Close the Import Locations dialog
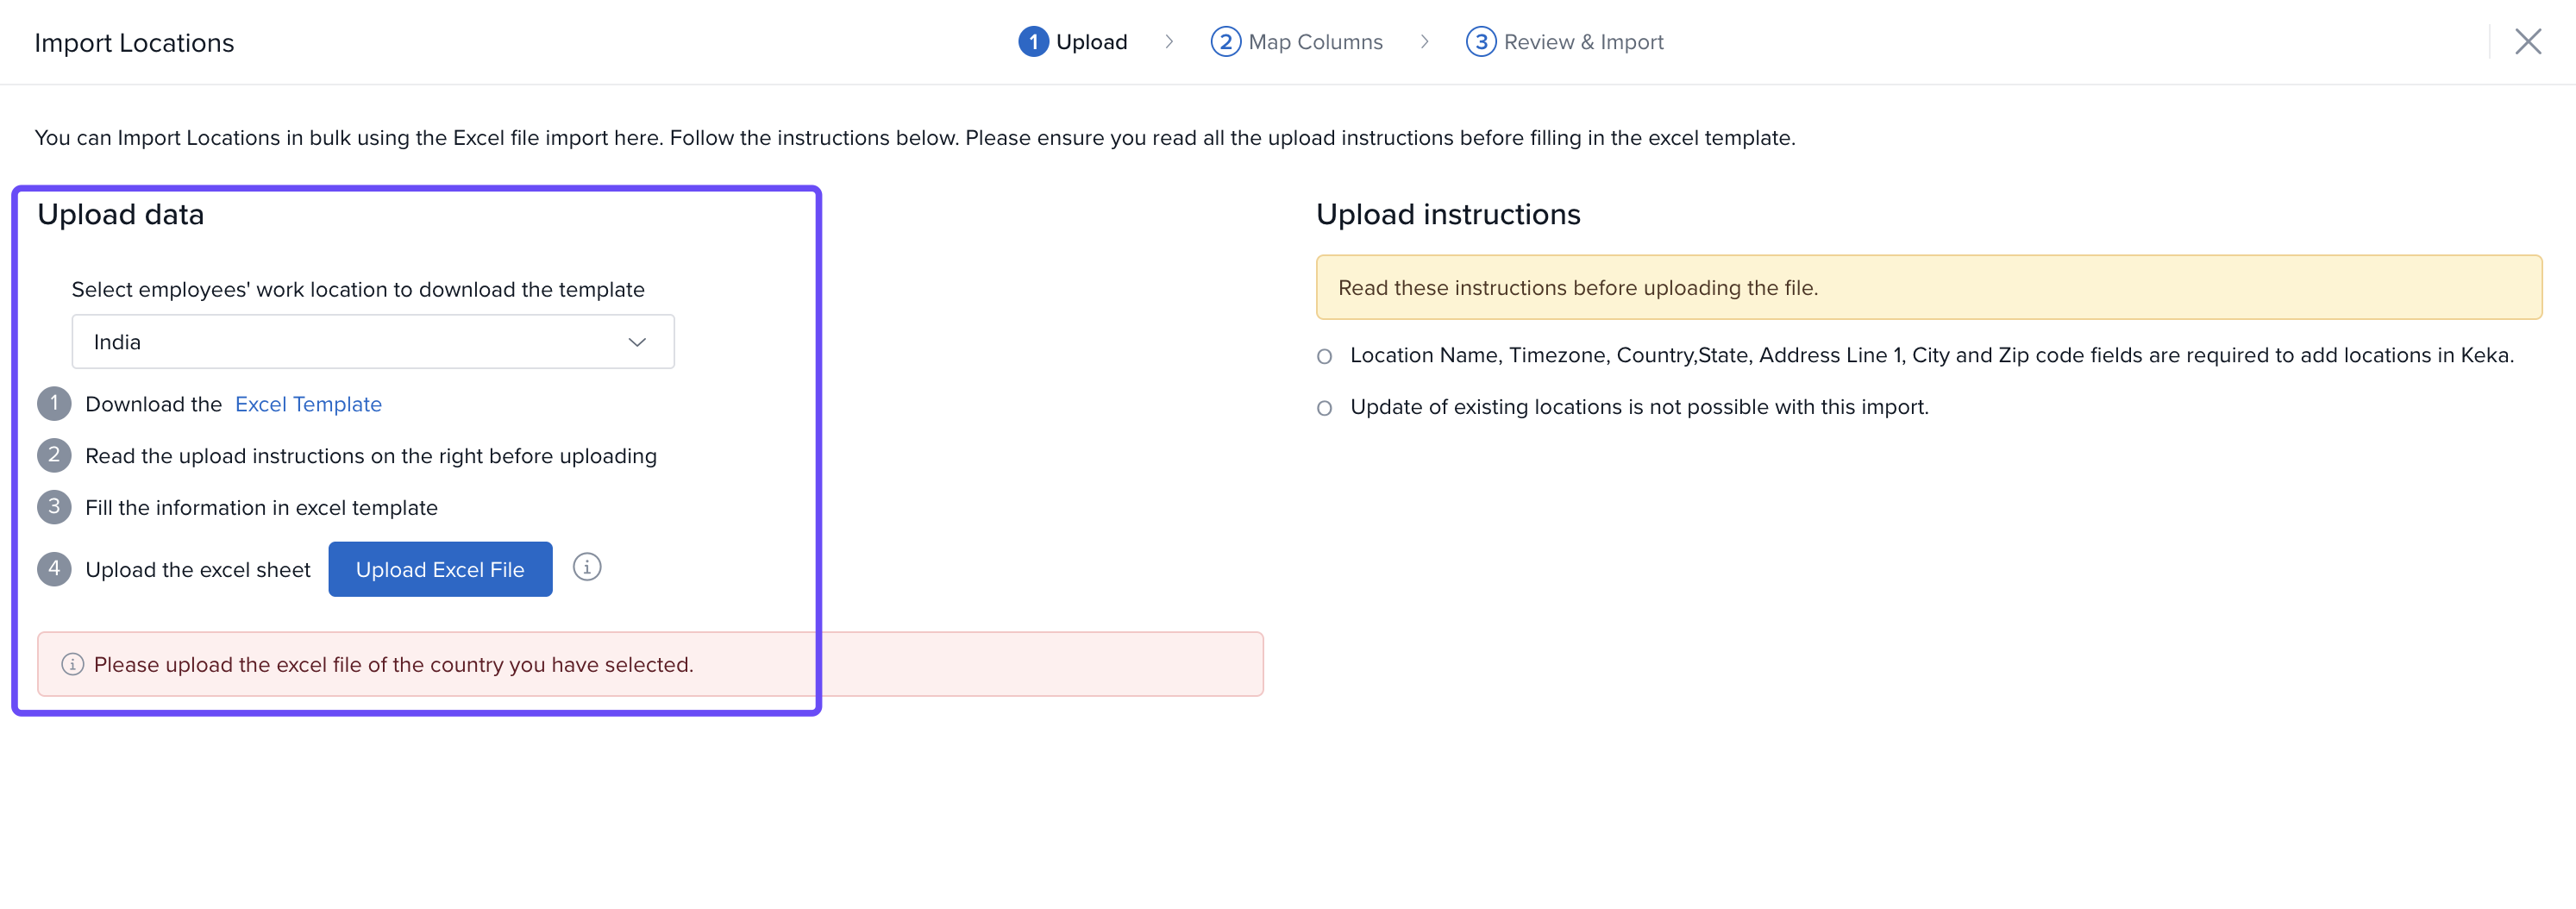This screenshot has width=2576, height=909. click(2527, 42)
